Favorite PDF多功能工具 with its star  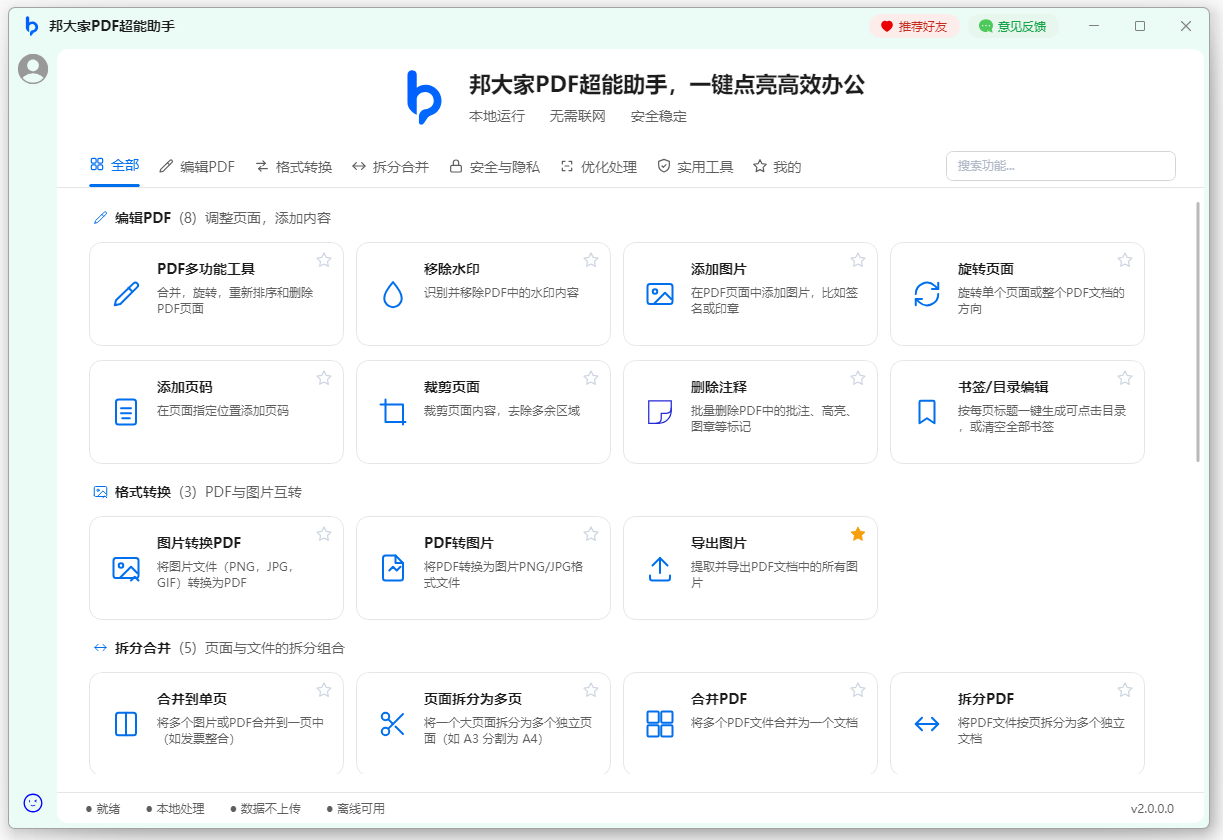click(324, 260)
